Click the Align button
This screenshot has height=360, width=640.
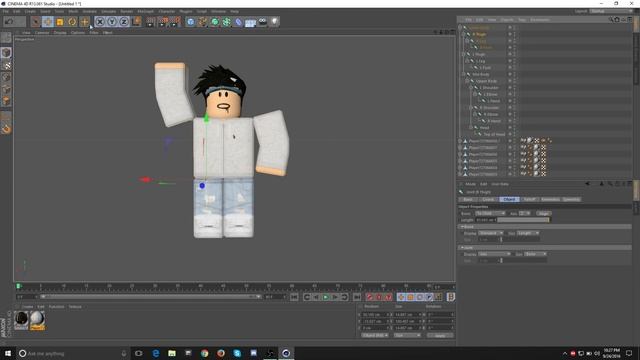click(x=543, y=213)
